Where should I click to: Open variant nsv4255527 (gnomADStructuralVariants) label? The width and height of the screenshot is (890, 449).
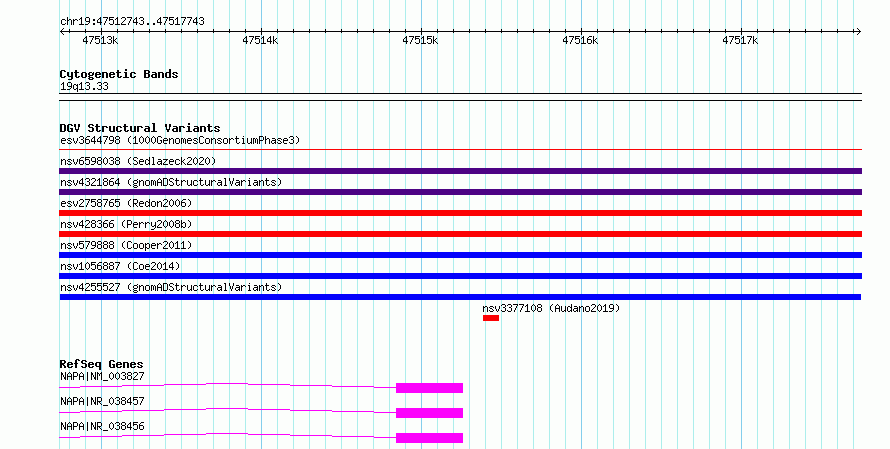[171, 287]
